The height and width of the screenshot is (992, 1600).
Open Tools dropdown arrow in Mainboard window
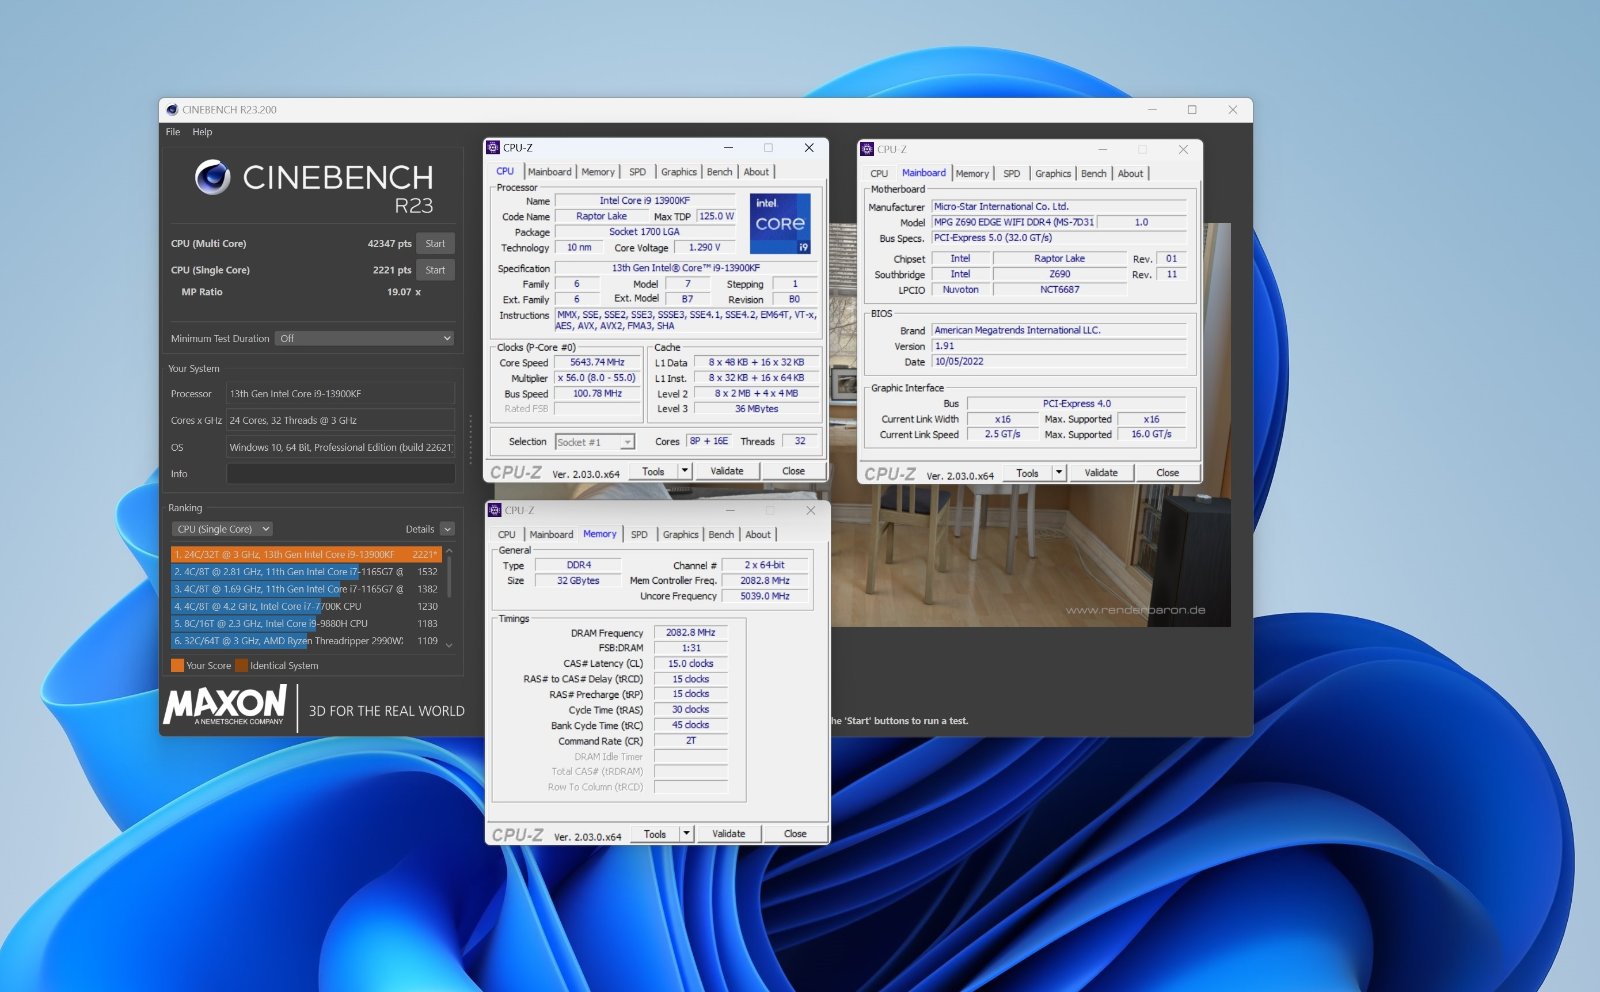coord(1059,473)
